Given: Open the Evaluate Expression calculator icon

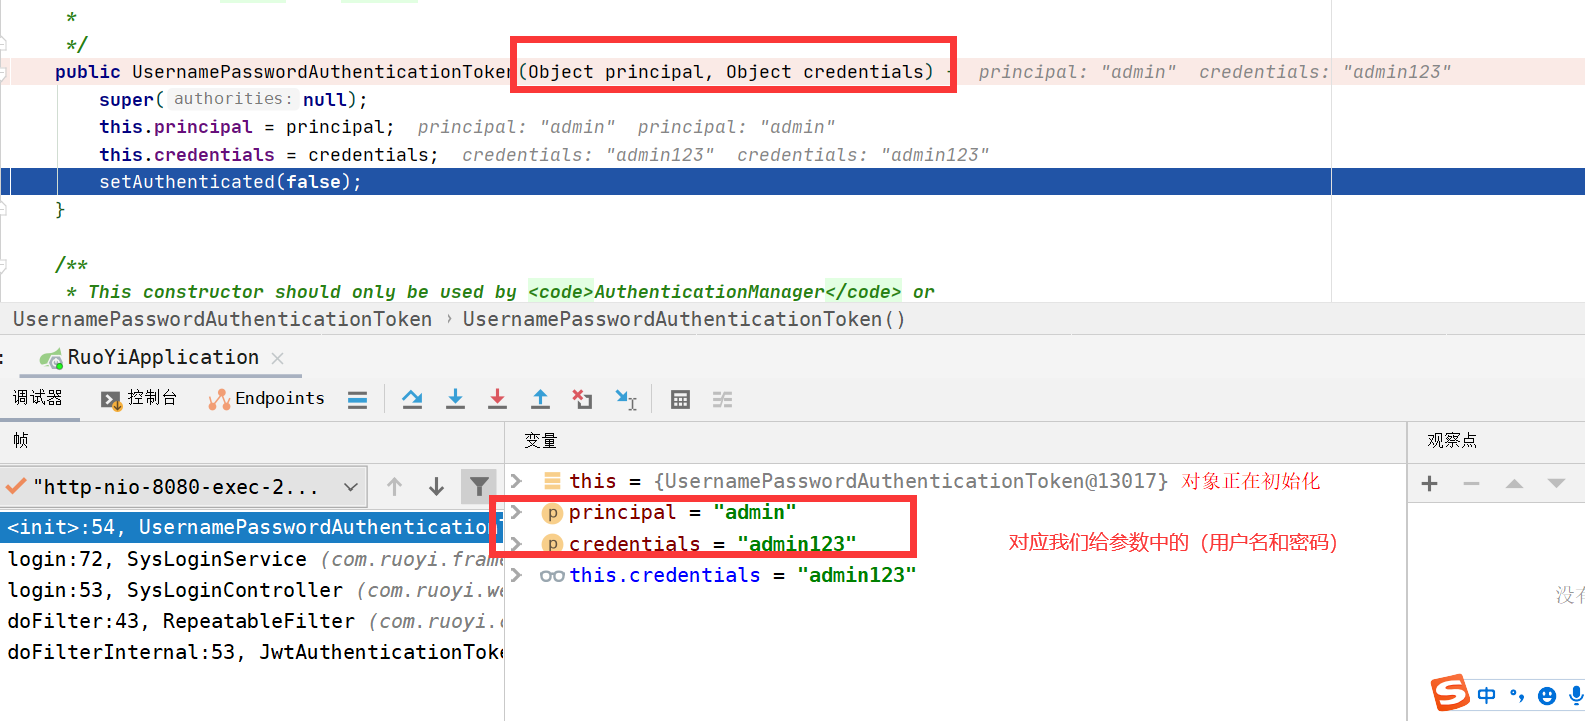Looking at the screenshot, I should (680, 400).
